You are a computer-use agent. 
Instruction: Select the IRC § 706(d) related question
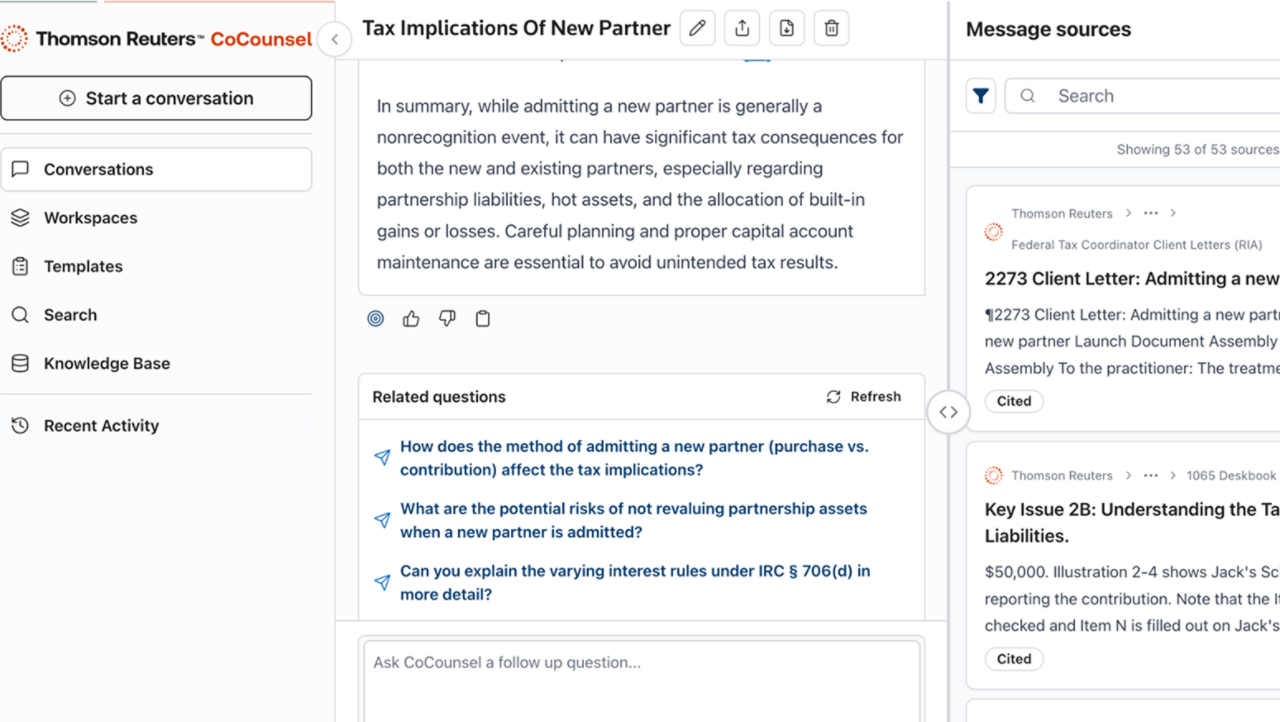click(634, 583)
